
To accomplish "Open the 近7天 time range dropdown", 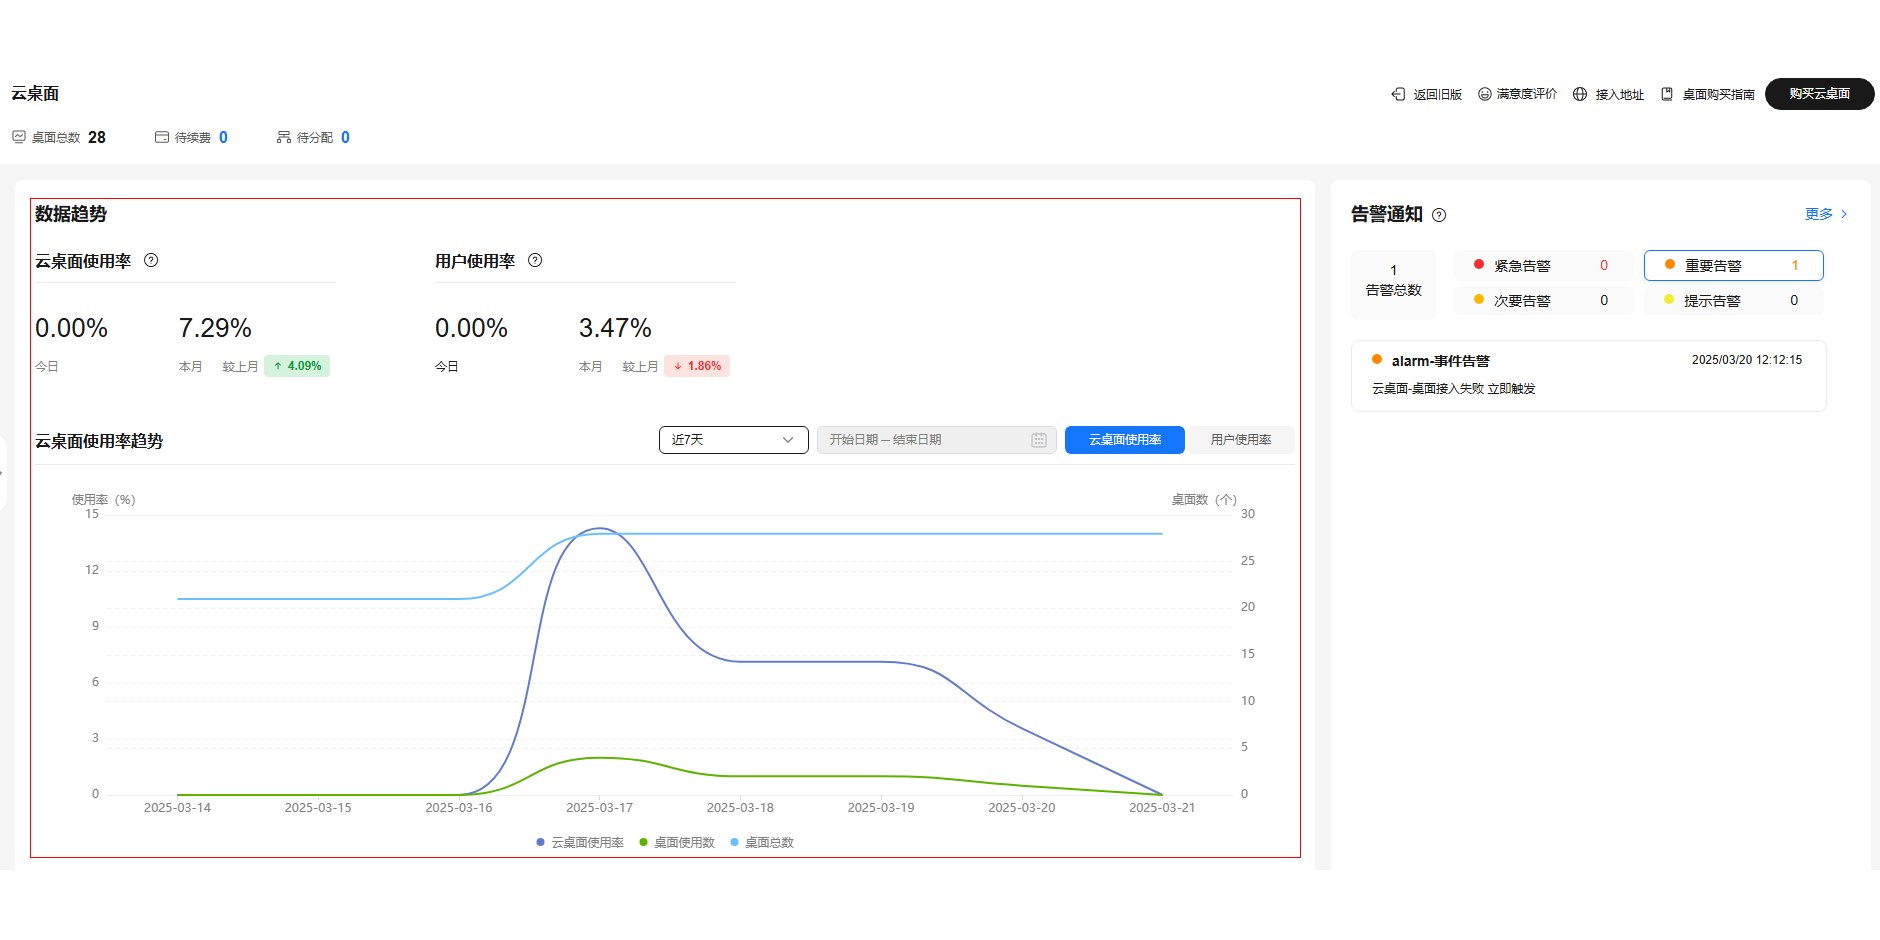I will [733, 440].
